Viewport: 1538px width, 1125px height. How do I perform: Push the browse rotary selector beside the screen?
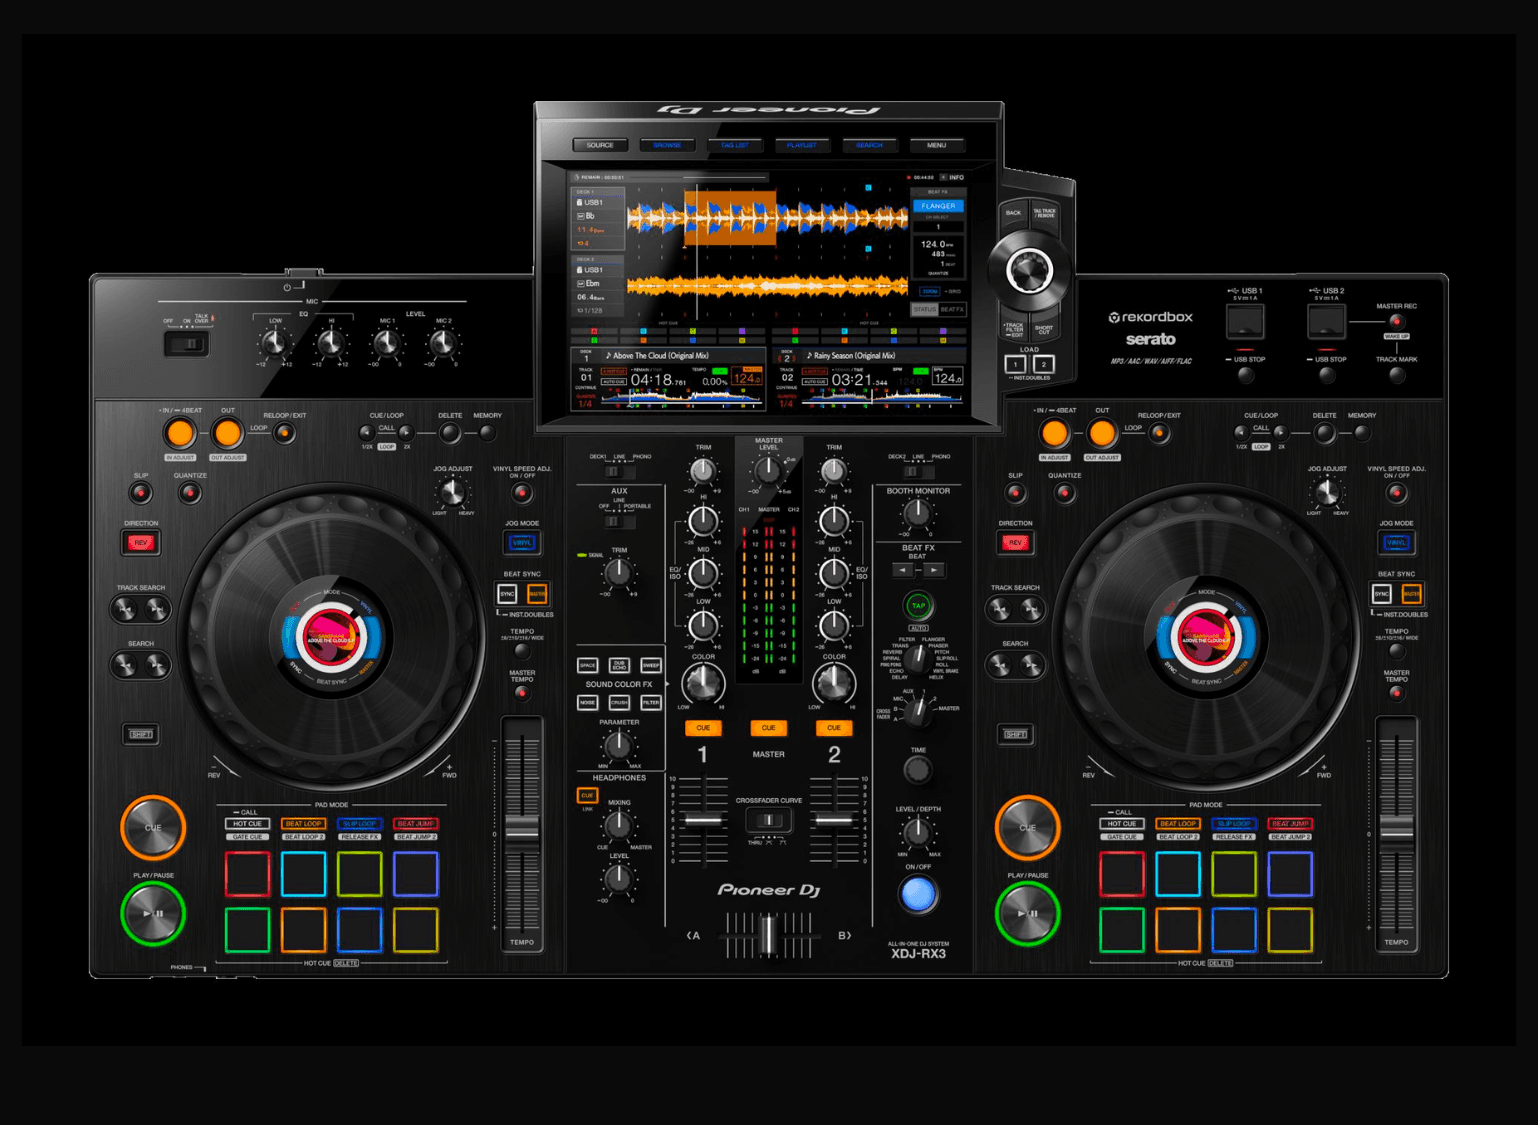pos(1028,270)
